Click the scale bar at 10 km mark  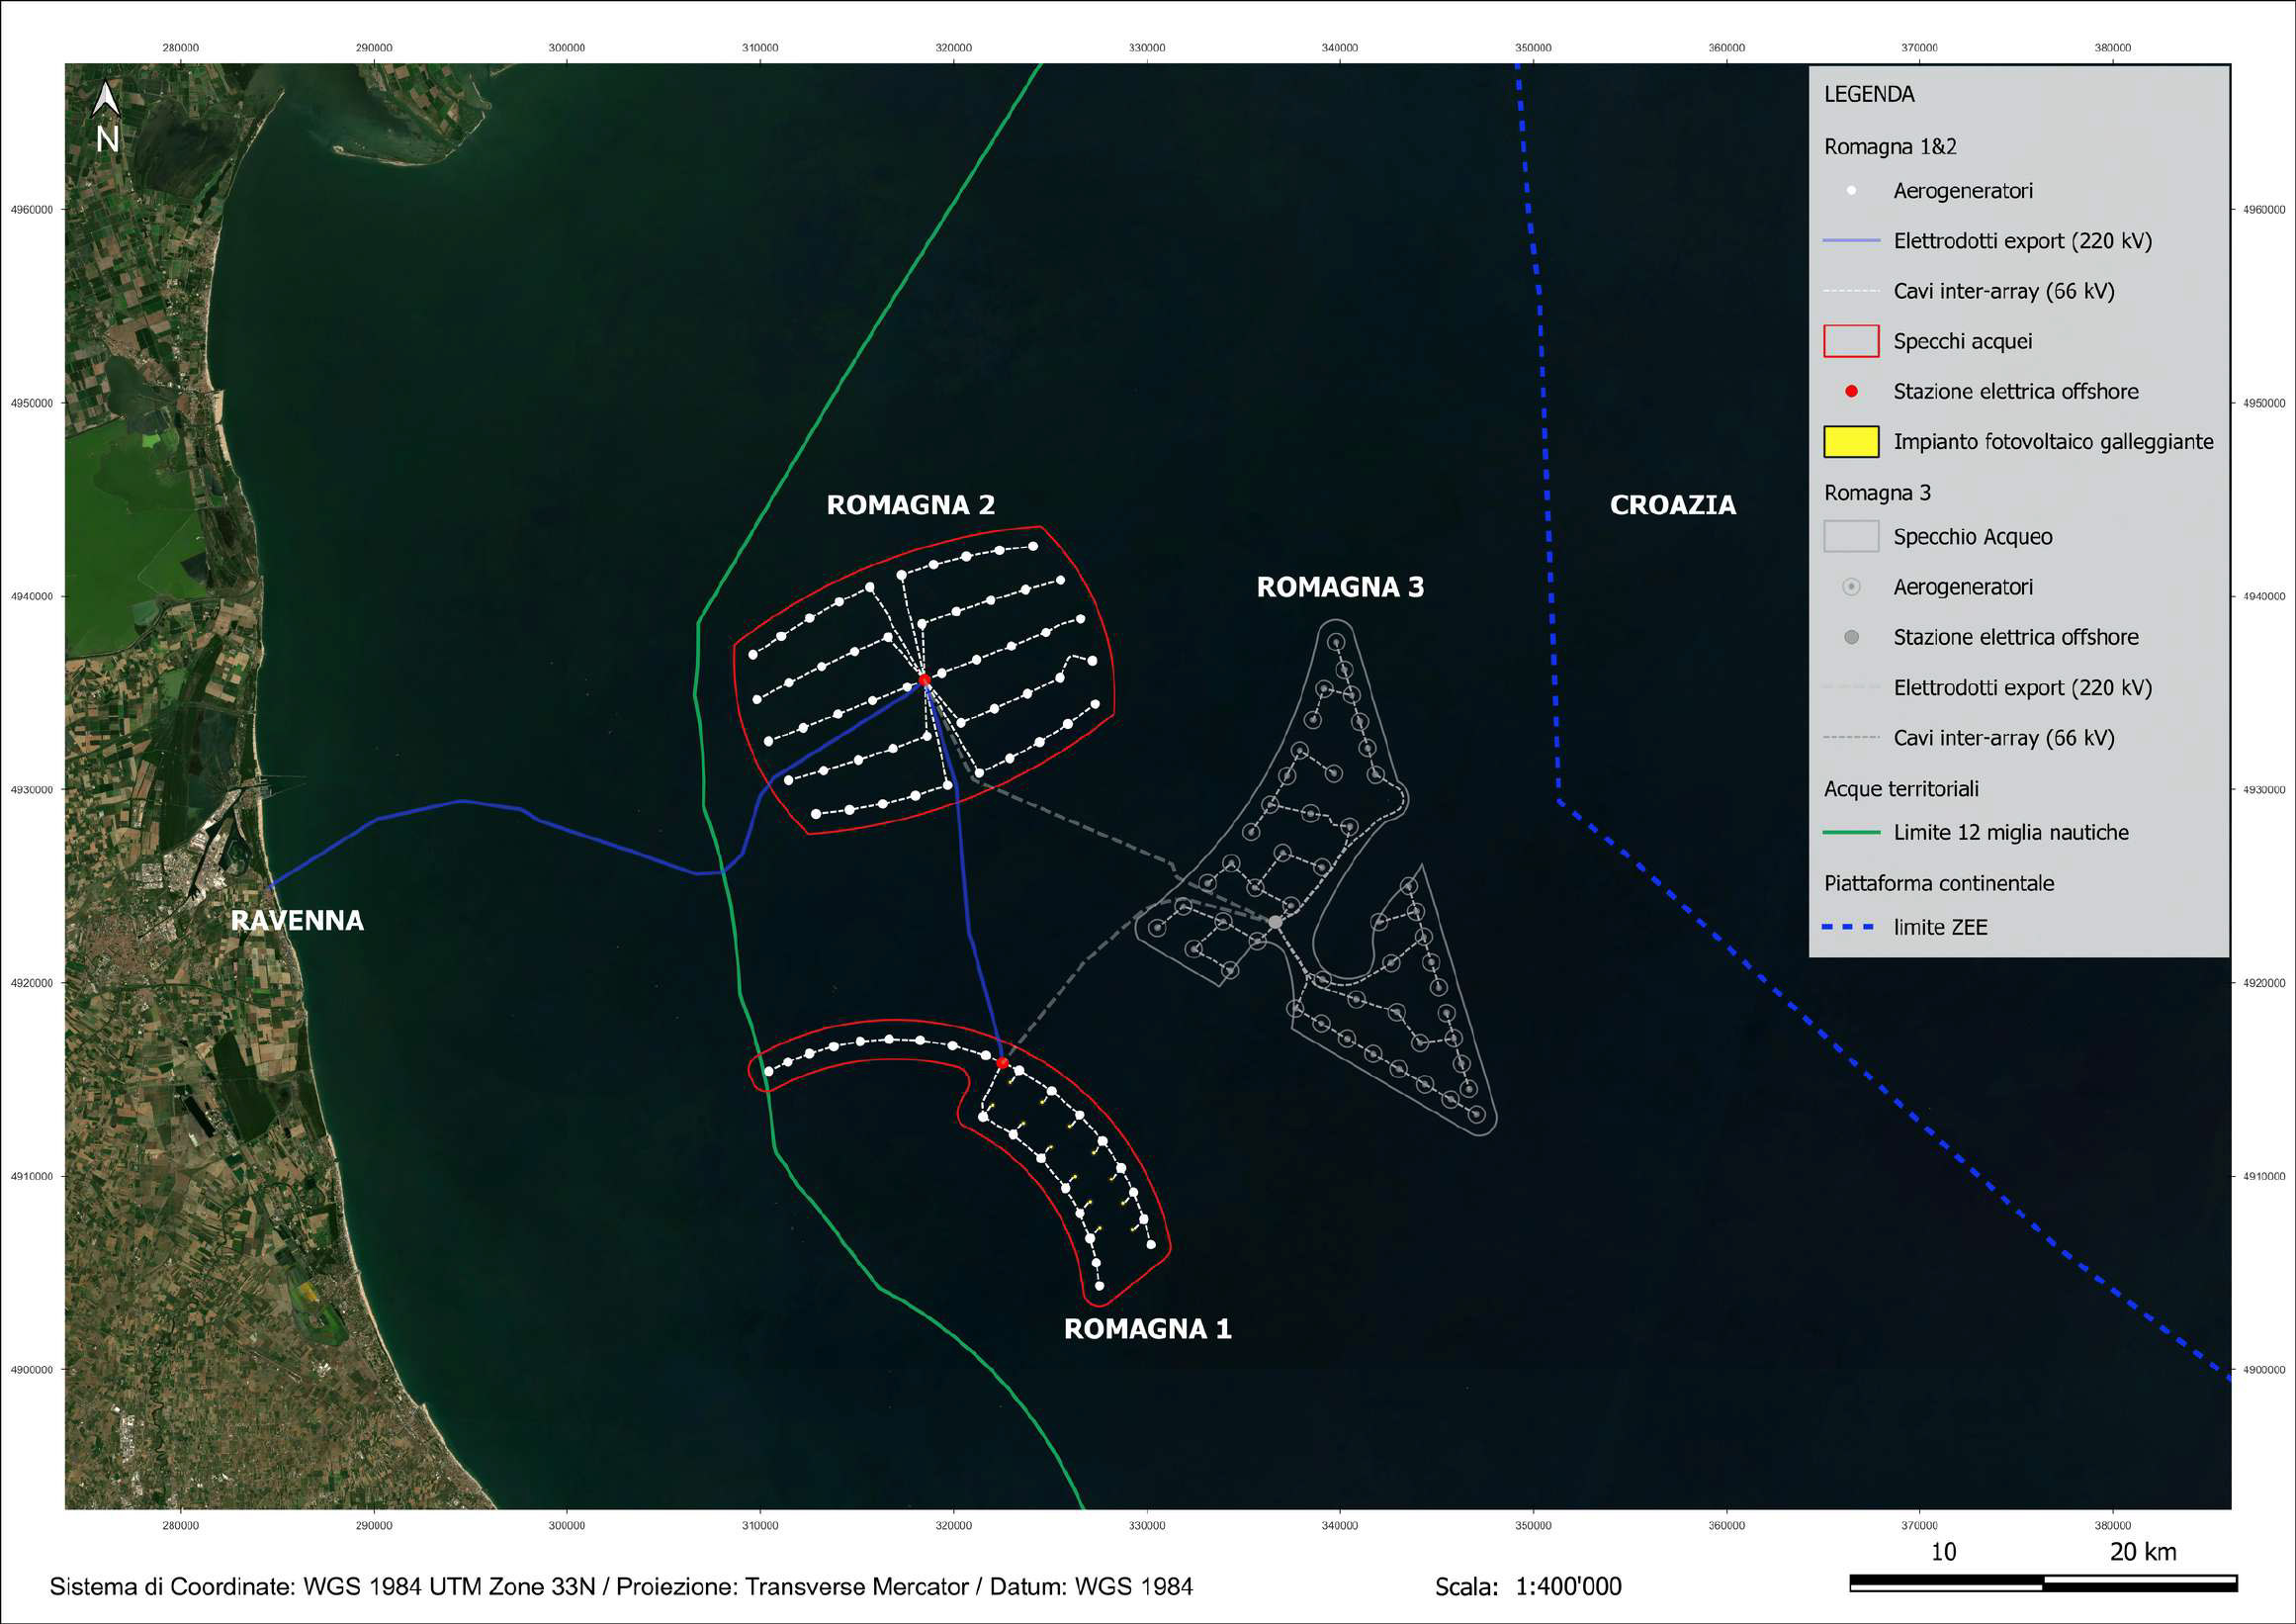point(2043,1583)
